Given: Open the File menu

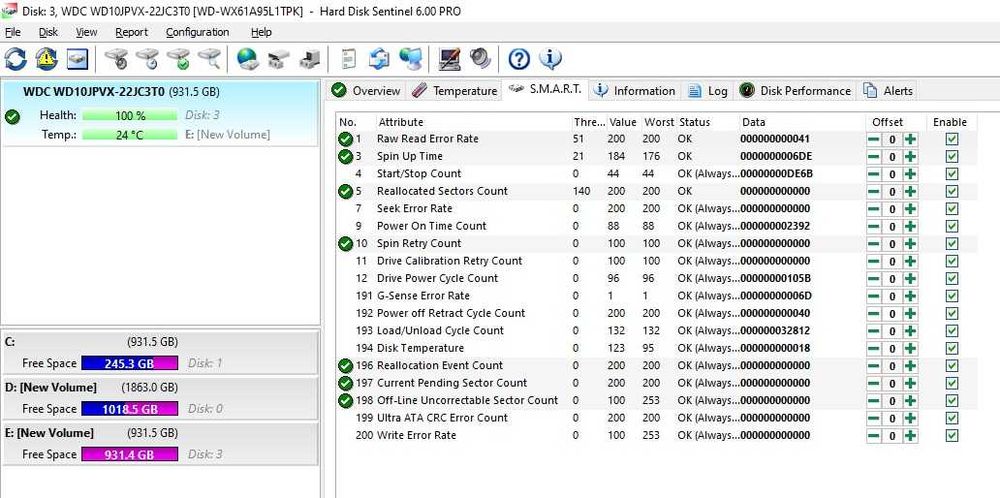Looking at the screenshot, I should click(x=13, y=33).
